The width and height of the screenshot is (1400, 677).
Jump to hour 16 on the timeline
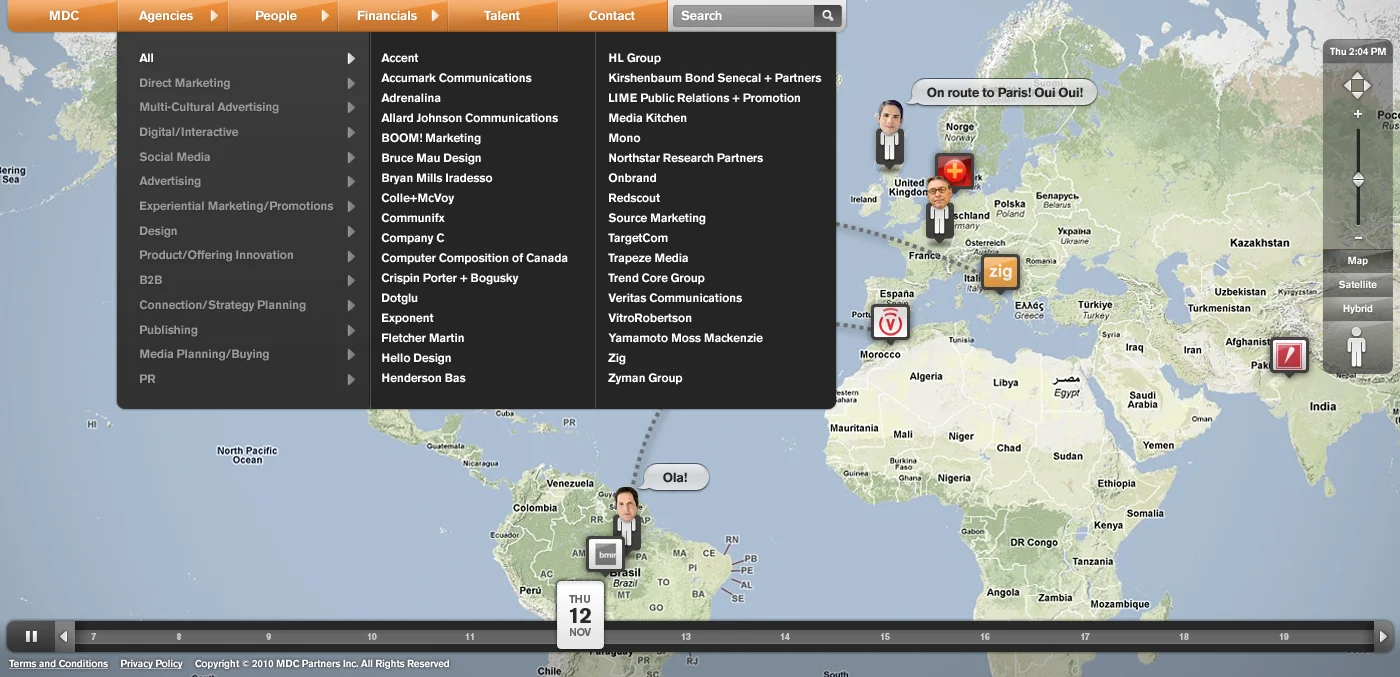coord(985,637)
